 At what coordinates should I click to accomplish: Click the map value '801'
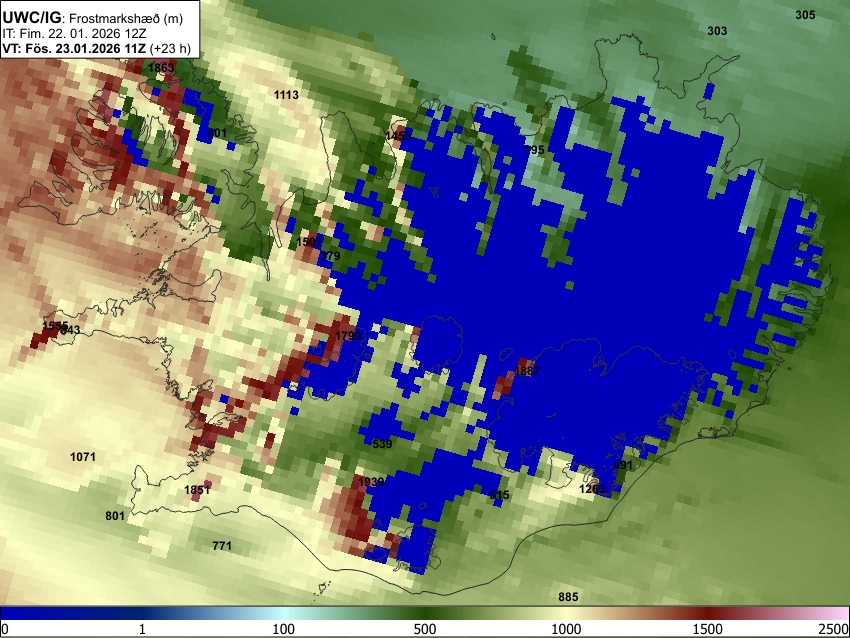click(x=115, y=515)
